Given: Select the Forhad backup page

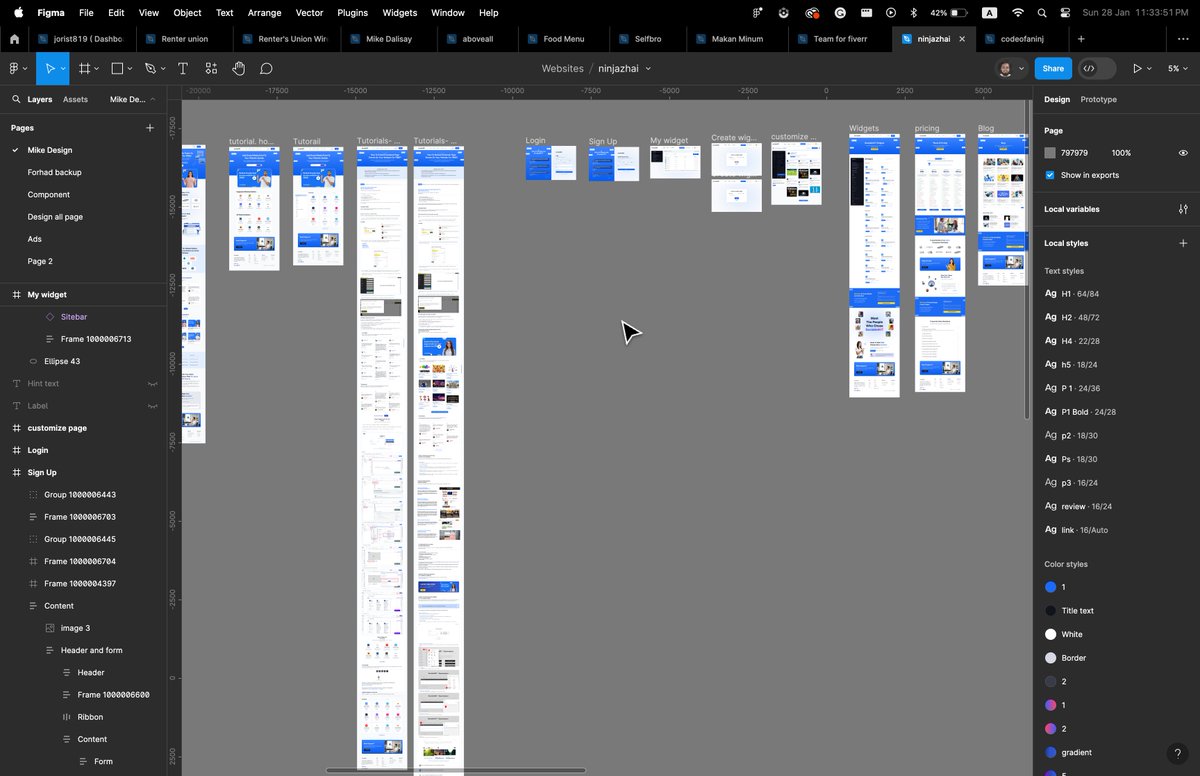Looking at the screenshot, I should pos(54,172).
